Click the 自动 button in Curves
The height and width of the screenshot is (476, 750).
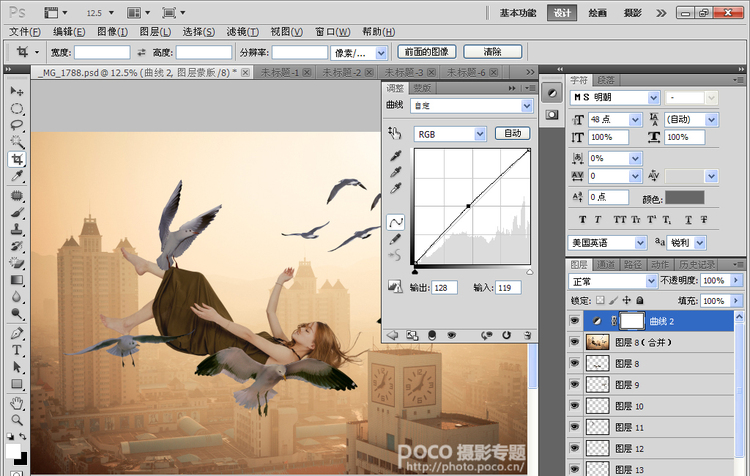click(x=512, y=133)
